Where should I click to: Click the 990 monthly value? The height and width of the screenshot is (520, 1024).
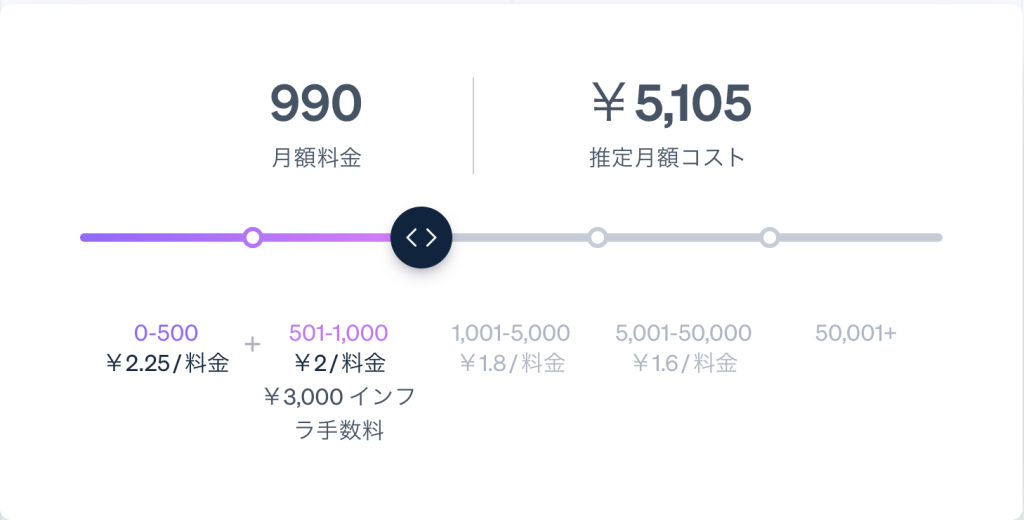coord(315,104)
